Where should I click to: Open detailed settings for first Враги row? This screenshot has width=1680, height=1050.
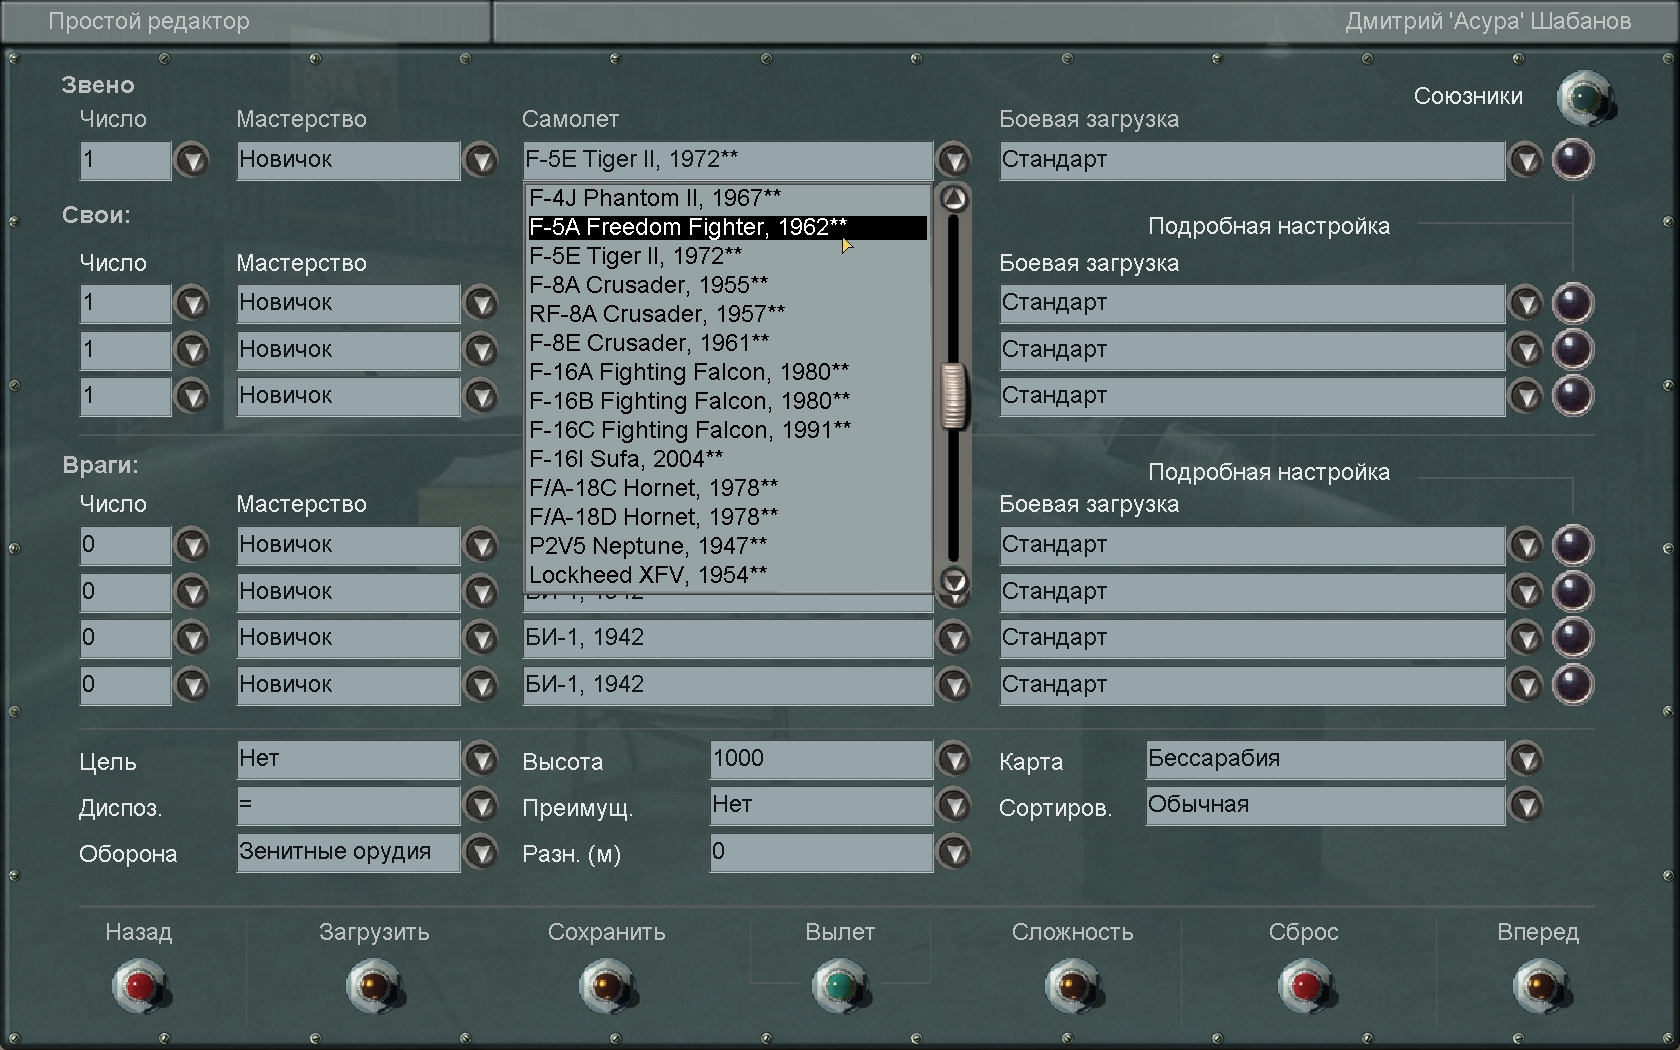(1573, 545)
